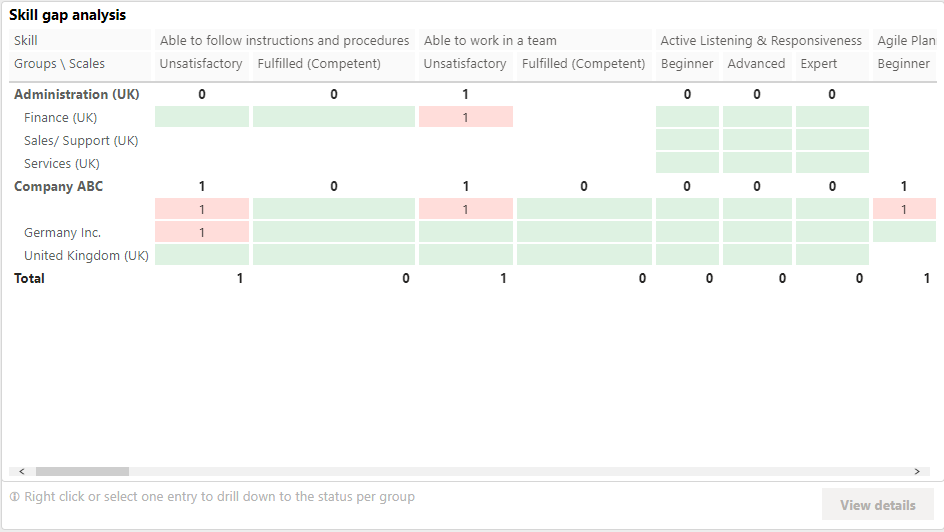Click 'Able to follow instructions and procedures' header
Image resolution: width=944 pixels, height=532 pixels.
pos(284,41)
